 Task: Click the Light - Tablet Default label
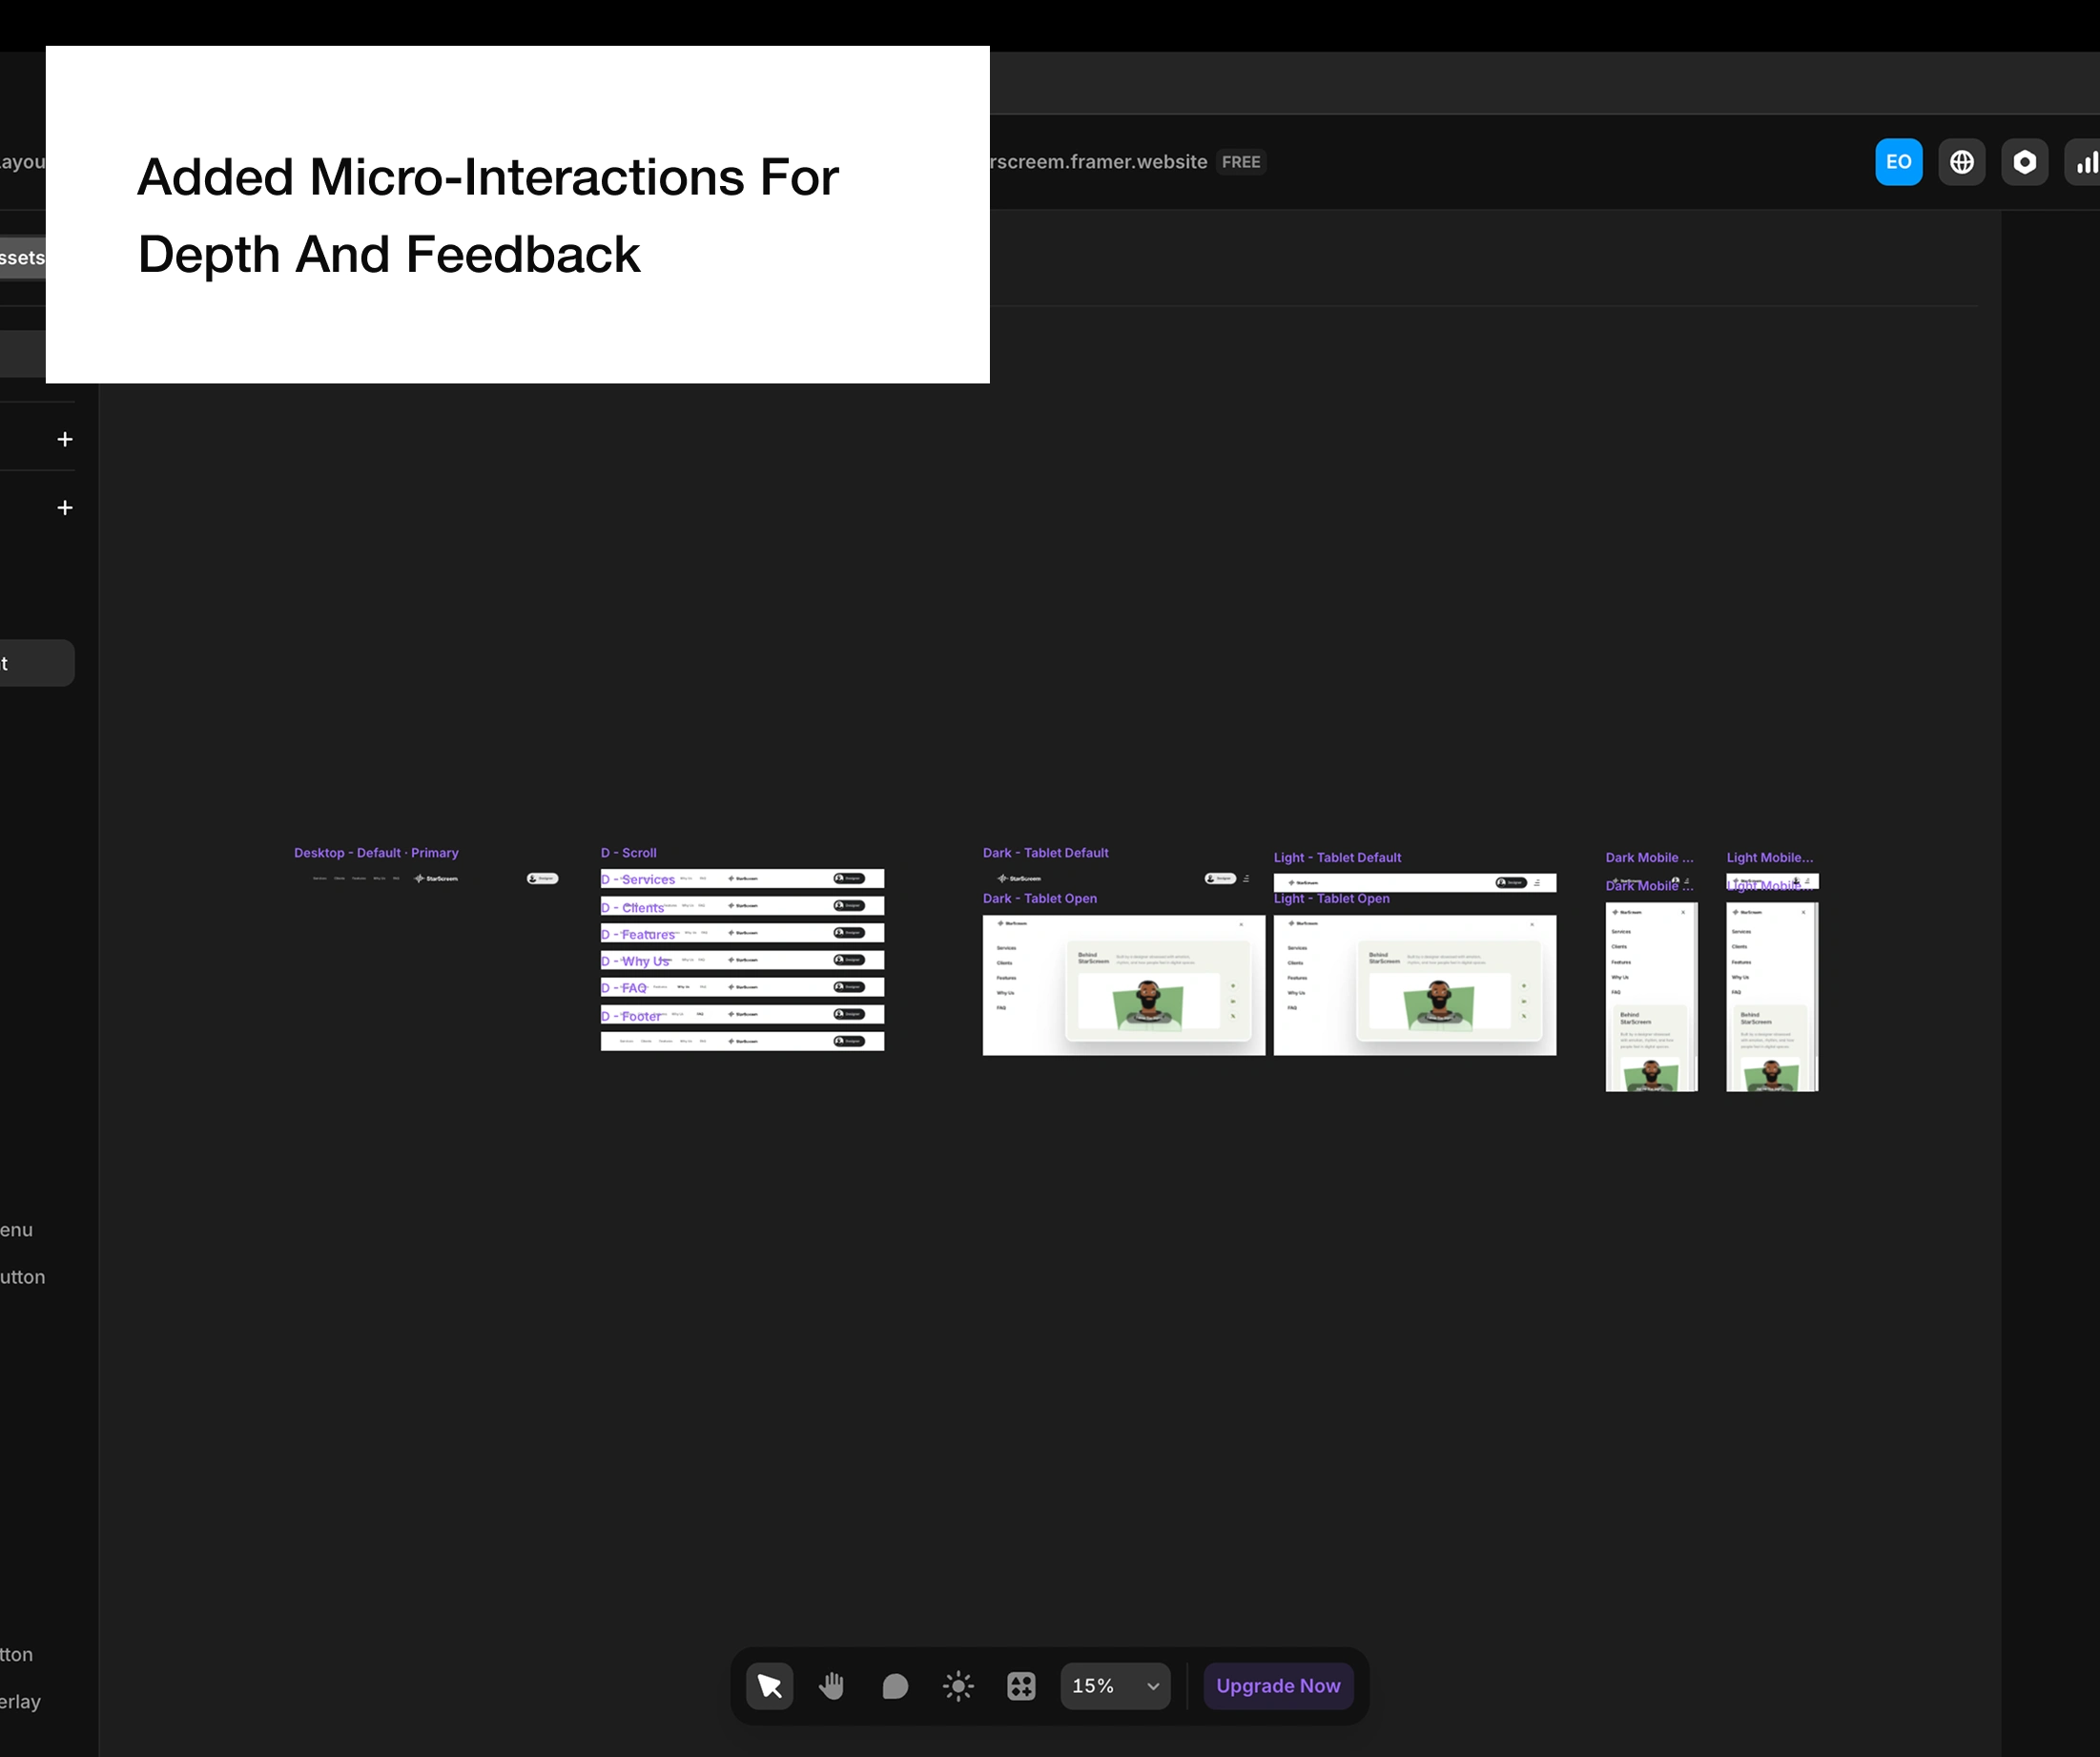pos(1337,858)
